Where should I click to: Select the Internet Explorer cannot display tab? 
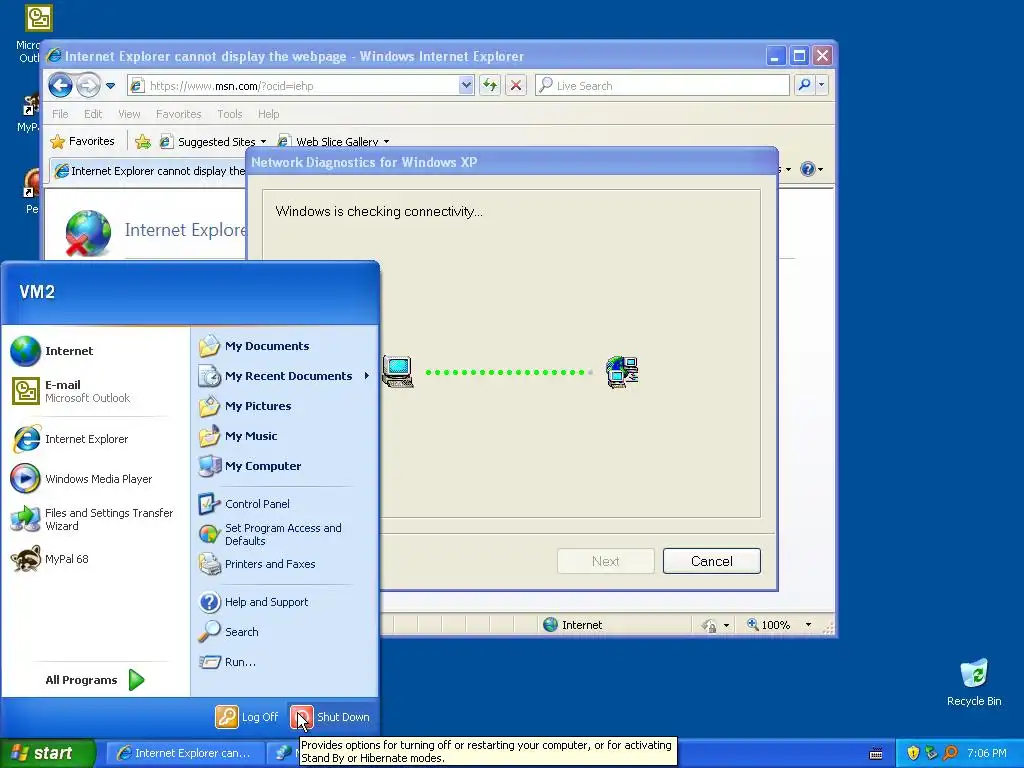pyautogui.click(x=149, y=171)
